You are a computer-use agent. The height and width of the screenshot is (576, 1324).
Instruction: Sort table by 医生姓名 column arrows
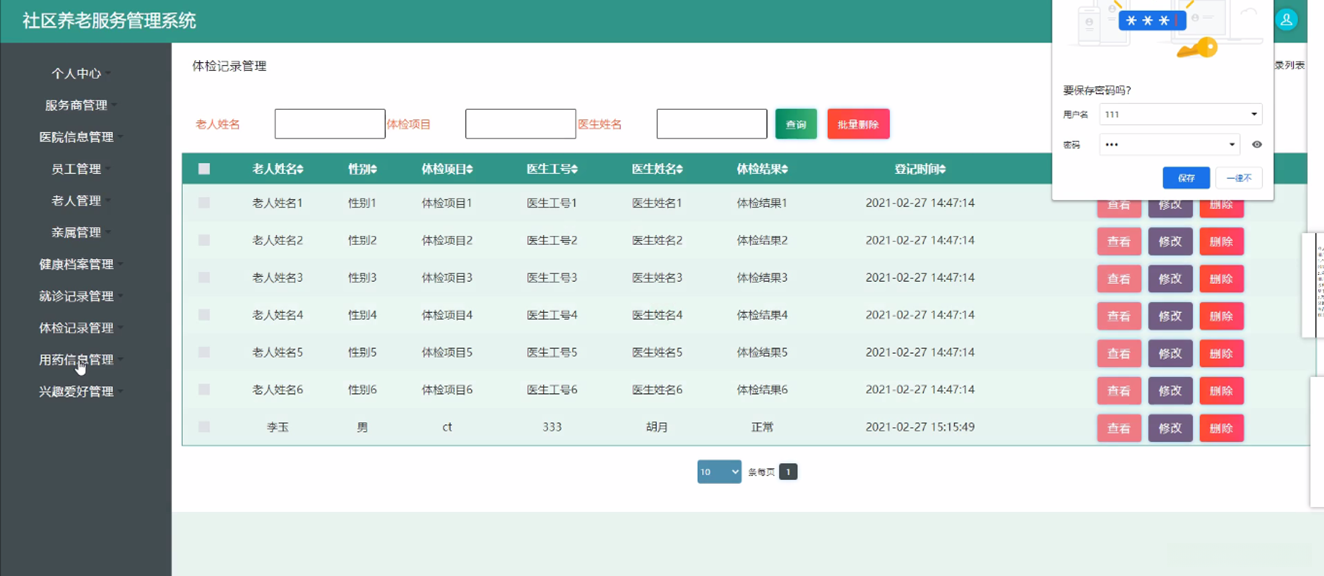(679, 170)
